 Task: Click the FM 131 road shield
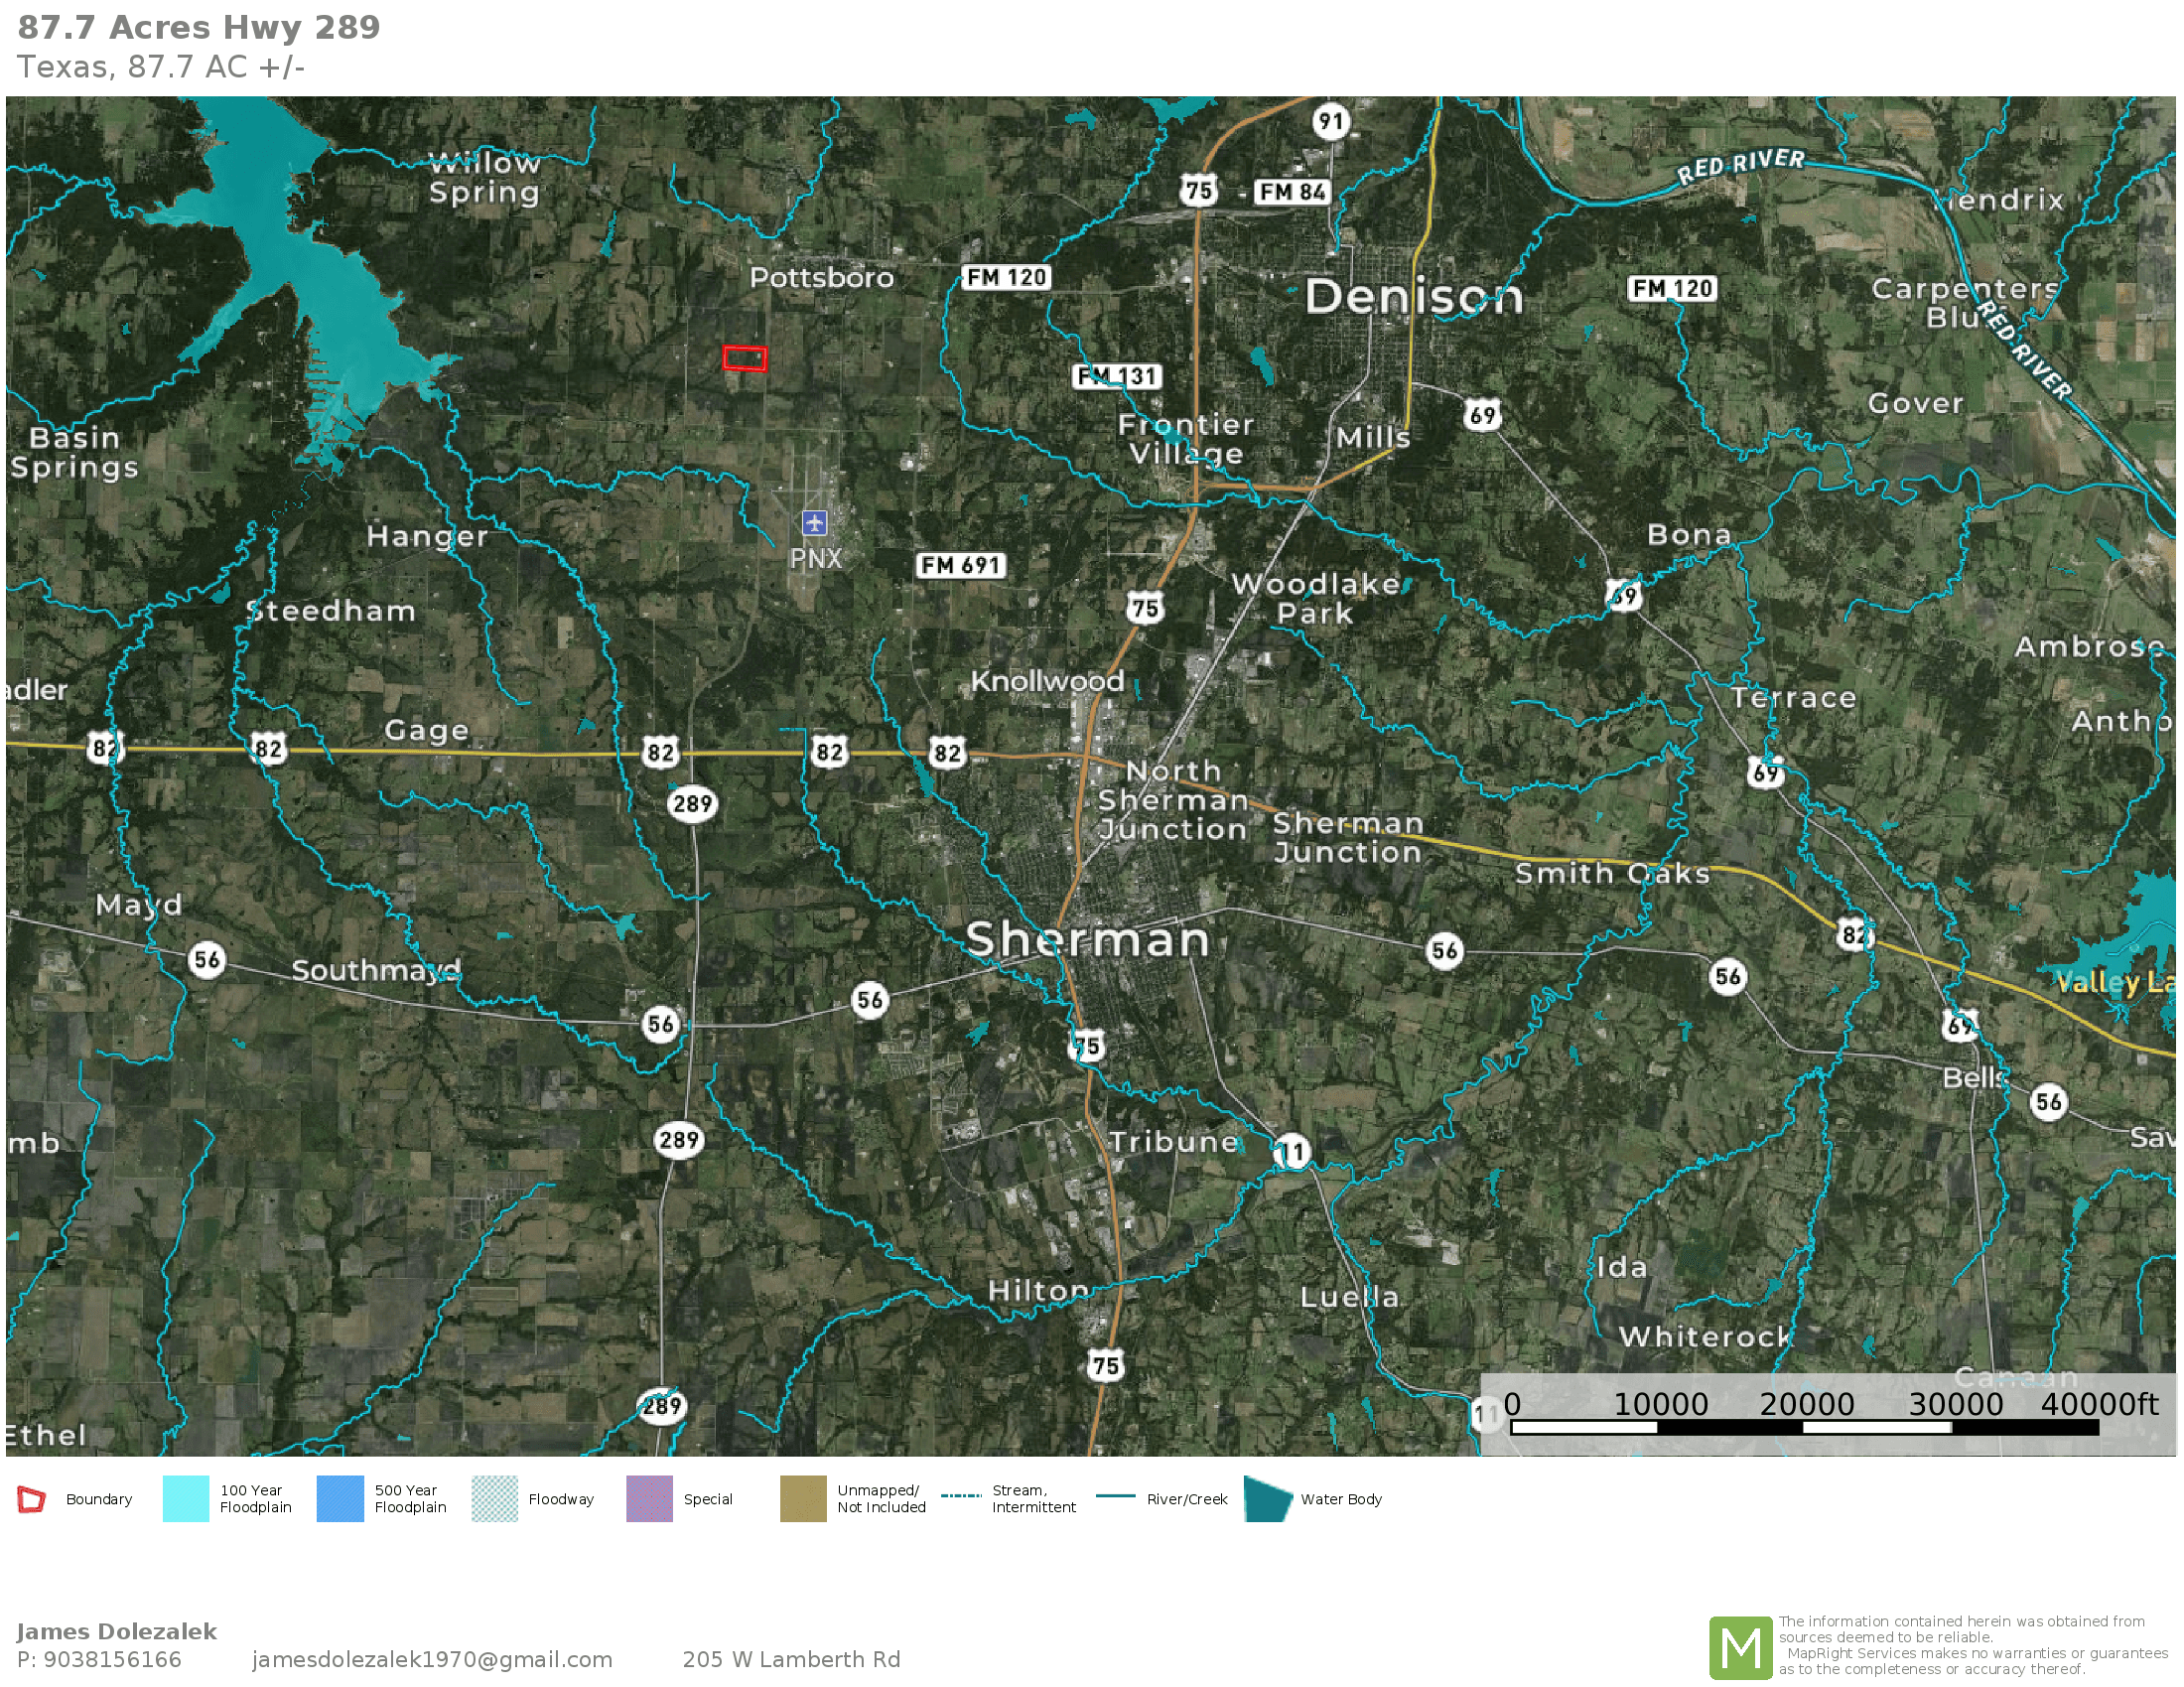1117,376
